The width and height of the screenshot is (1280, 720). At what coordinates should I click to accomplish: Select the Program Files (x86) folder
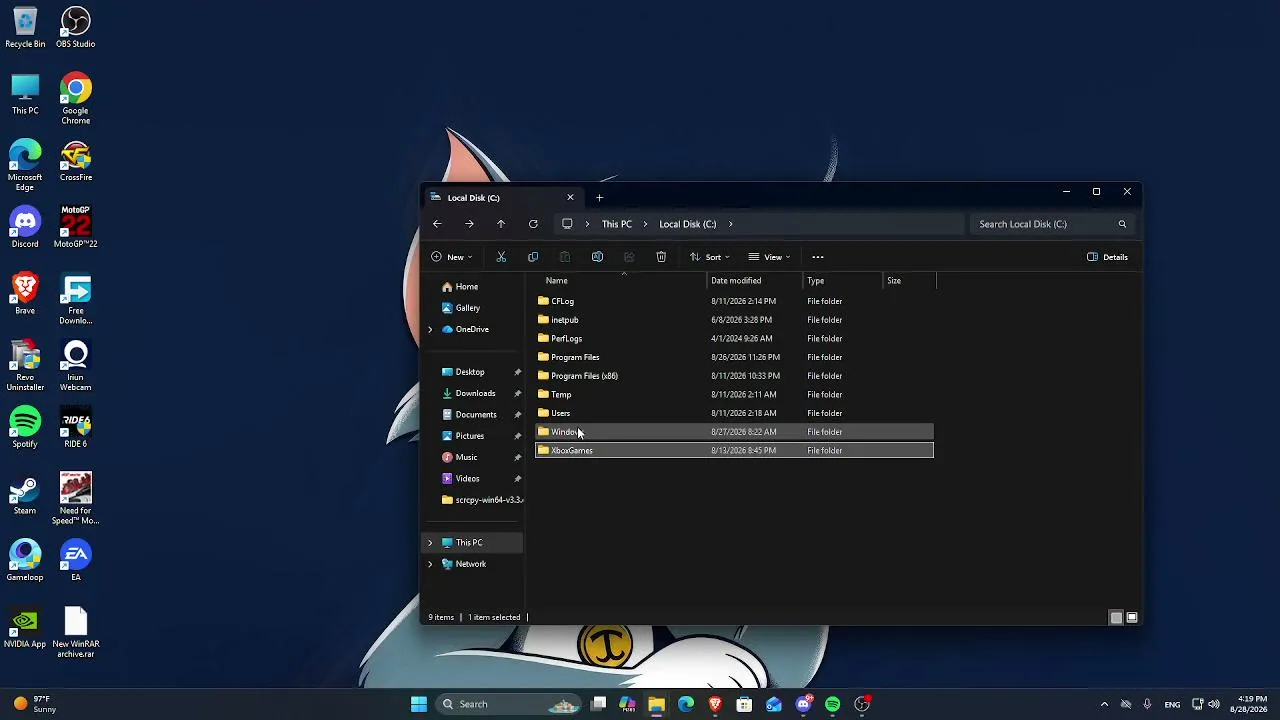click(x=734, y=376)
